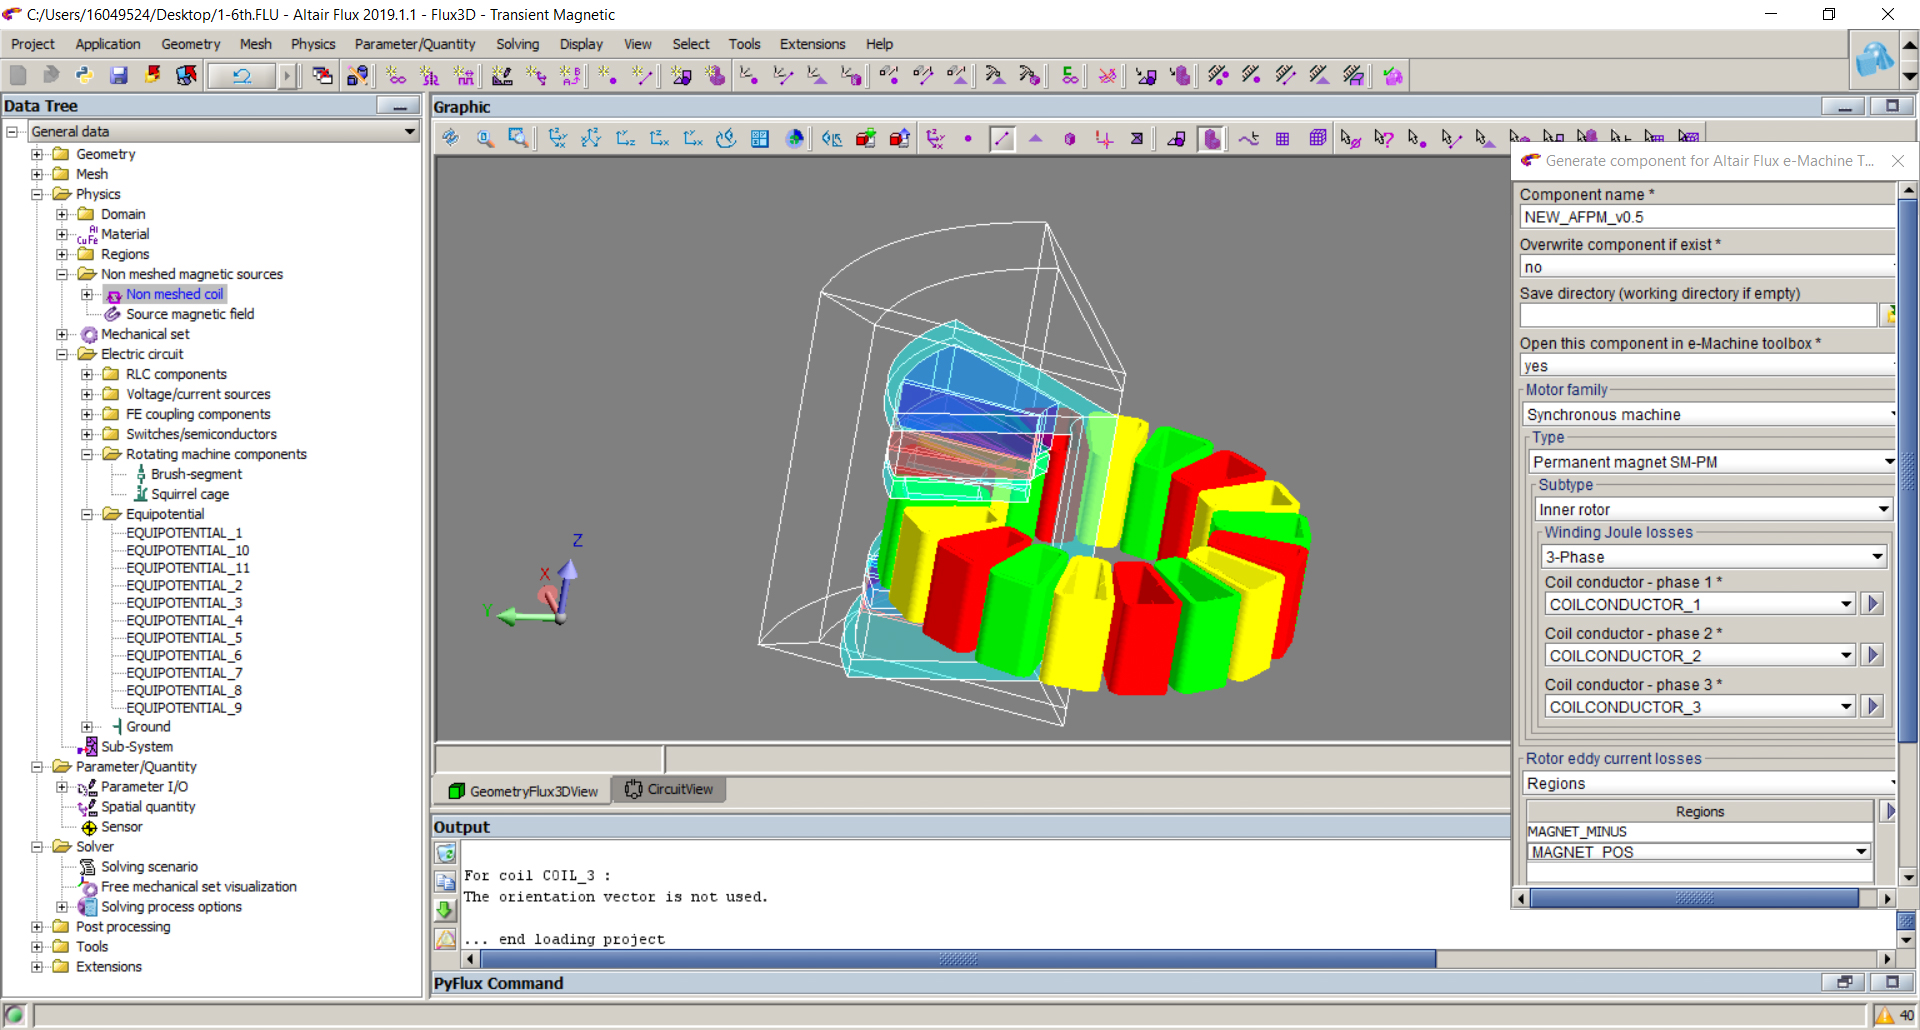The width and height of the screenshot is (1920, 1030).
Task: Switch to the CircuitView tab
Action: click(669, 789)
